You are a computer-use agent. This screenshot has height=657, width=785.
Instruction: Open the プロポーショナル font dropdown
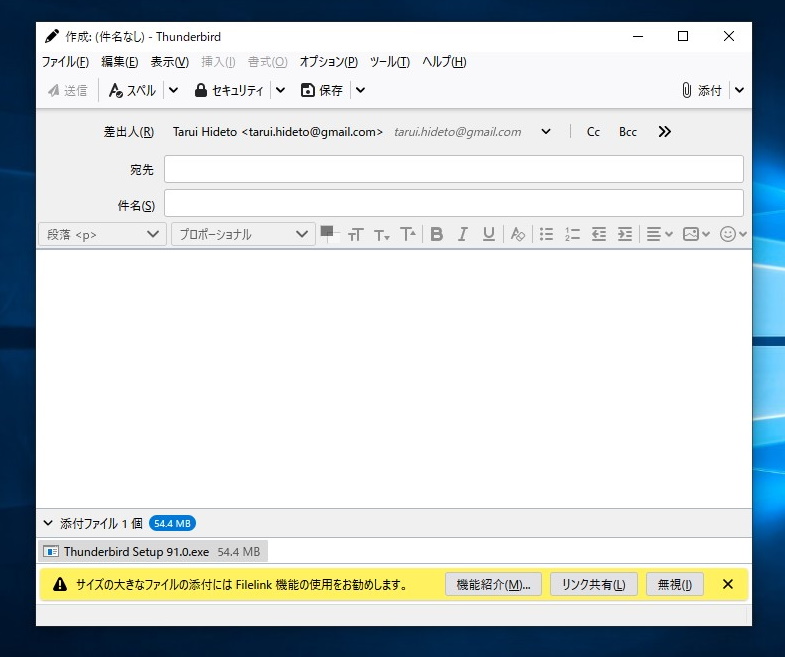[243, 234]
